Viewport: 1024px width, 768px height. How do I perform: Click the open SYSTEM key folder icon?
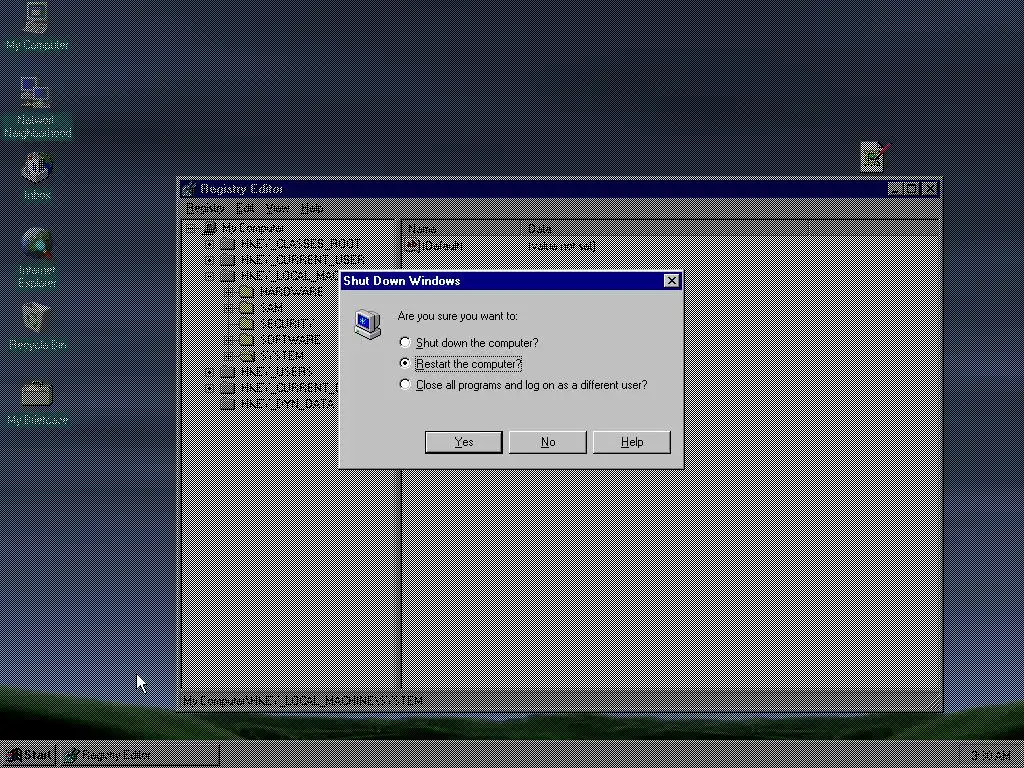pos(246,356)
